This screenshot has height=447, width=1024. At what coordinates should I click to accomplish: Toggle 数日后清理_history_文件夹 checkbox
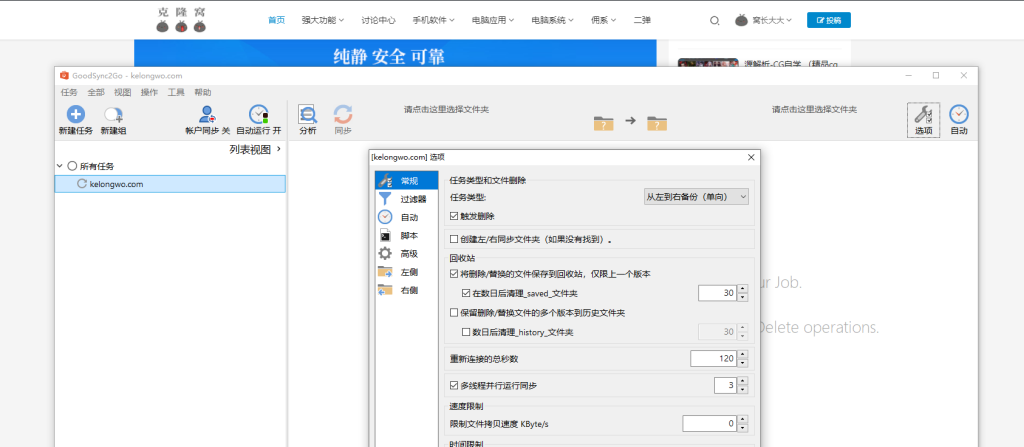pos(466,333)
